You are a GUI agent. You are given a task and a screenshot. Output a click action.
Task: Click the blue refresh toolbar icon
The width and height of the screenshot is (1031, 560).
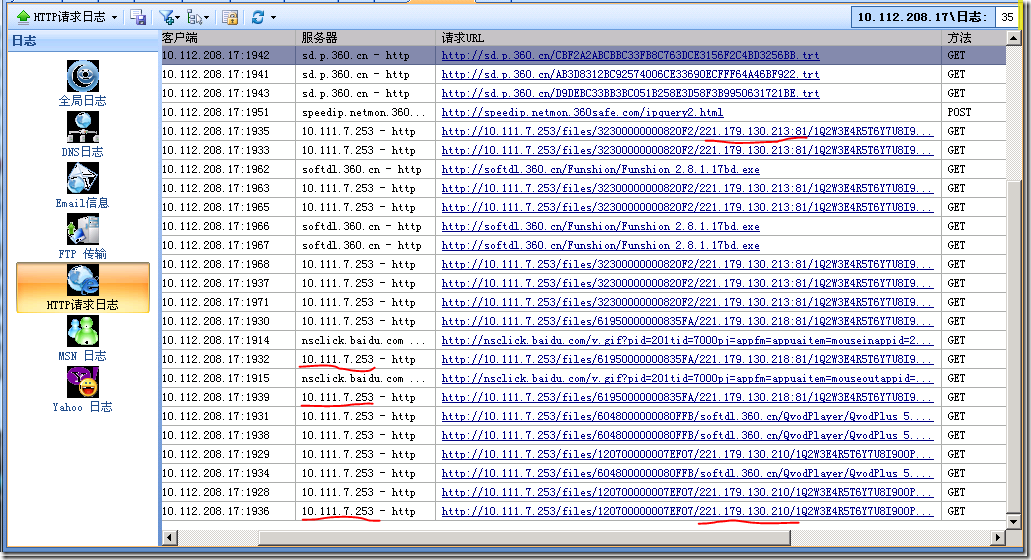pos(258,18)
